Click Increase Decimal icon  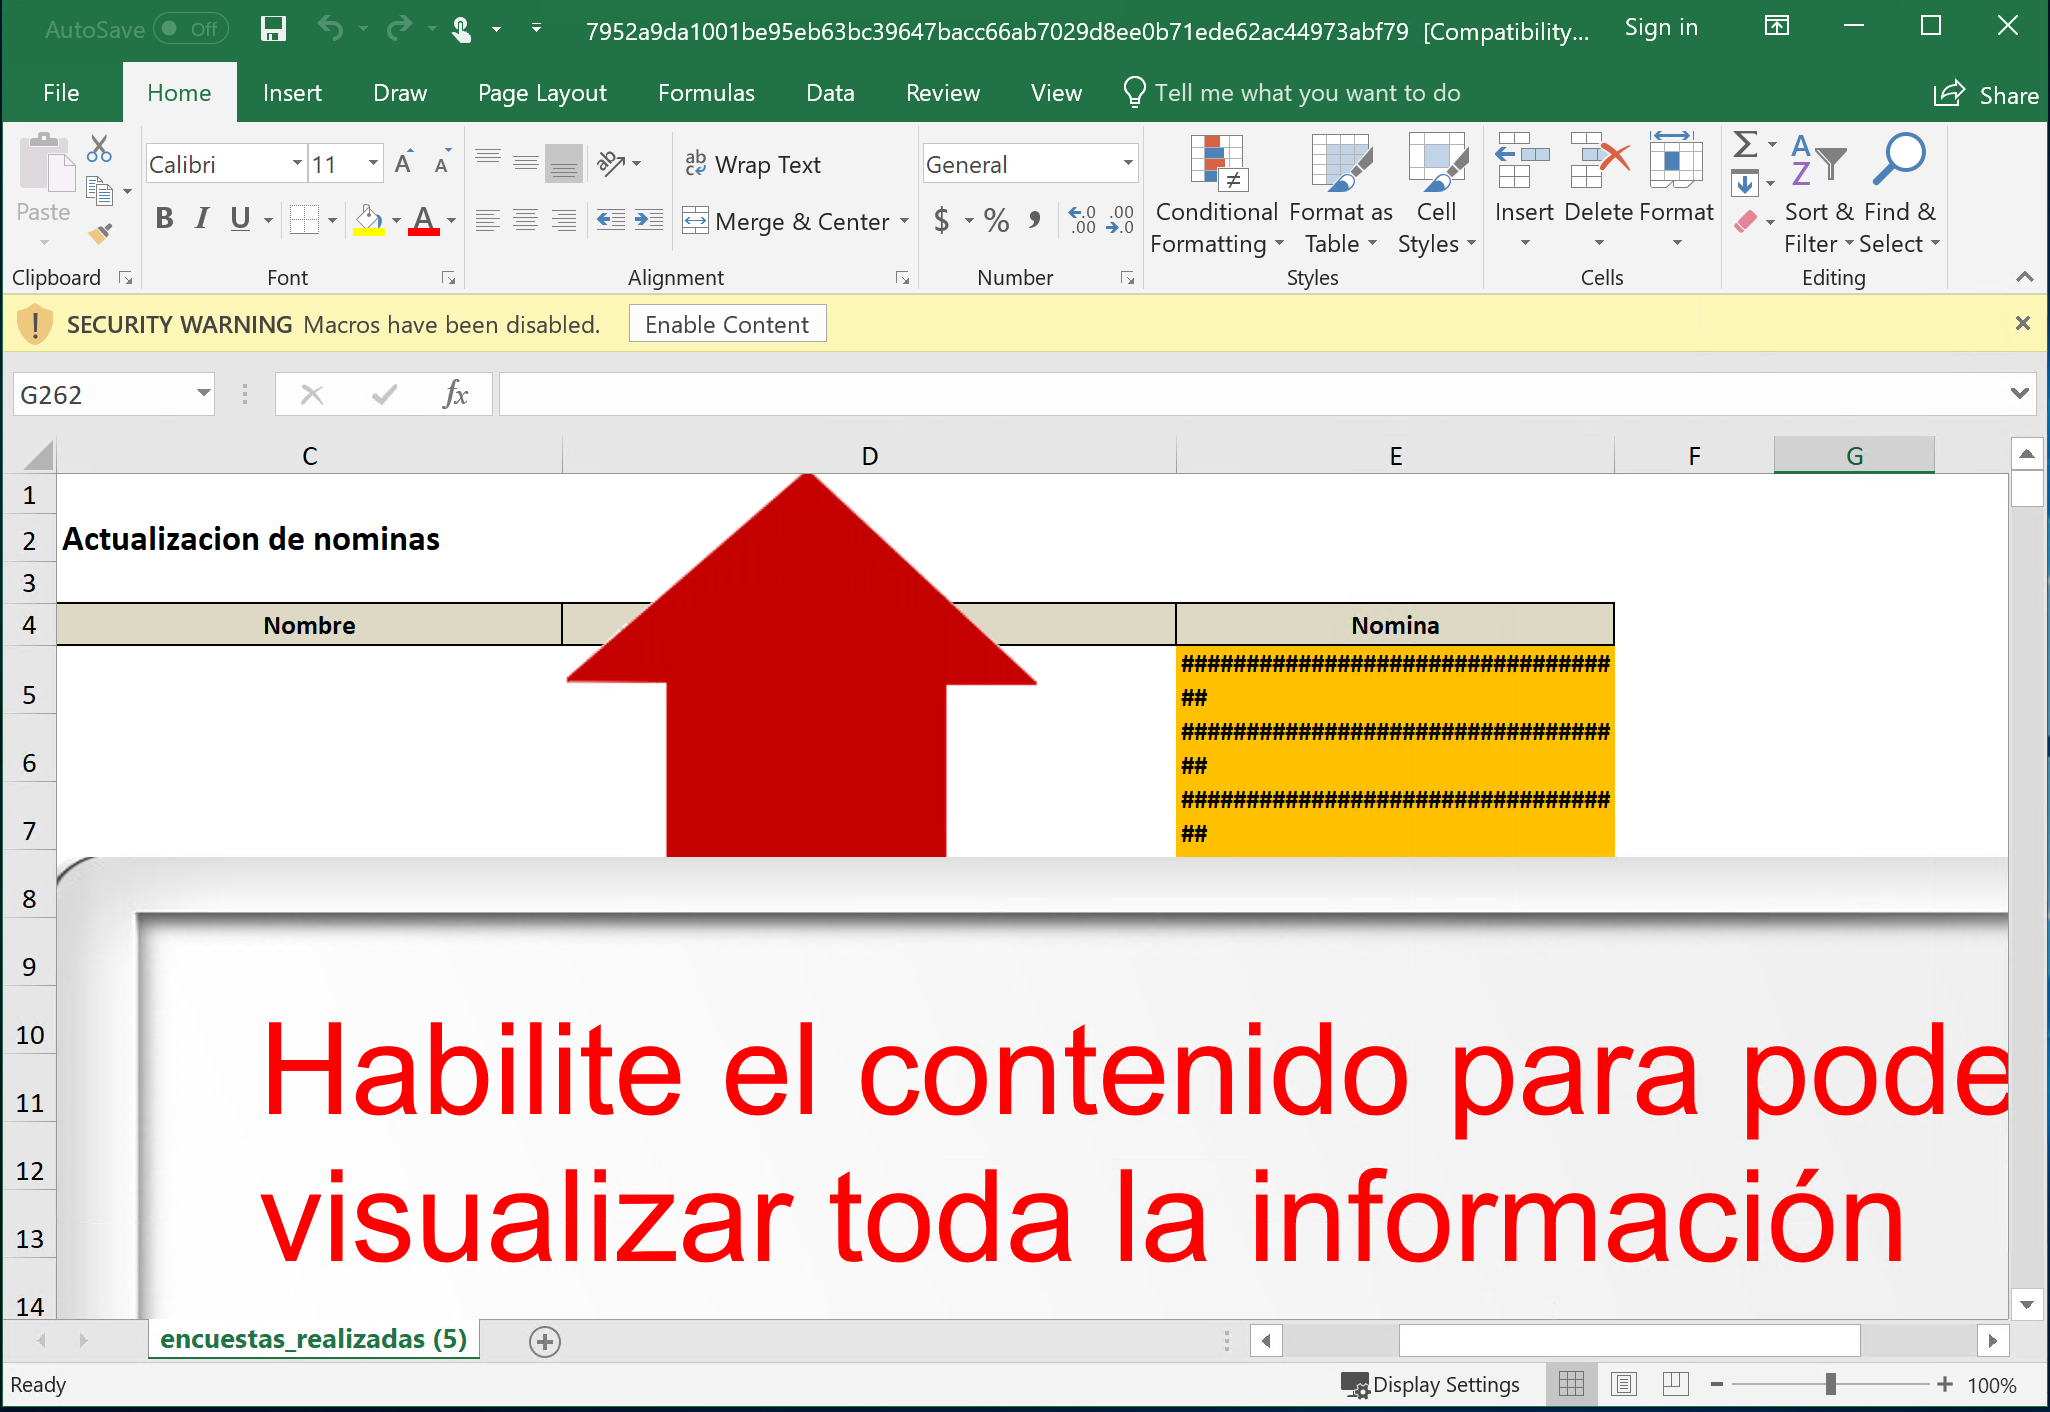click(x=1082, y=220)
